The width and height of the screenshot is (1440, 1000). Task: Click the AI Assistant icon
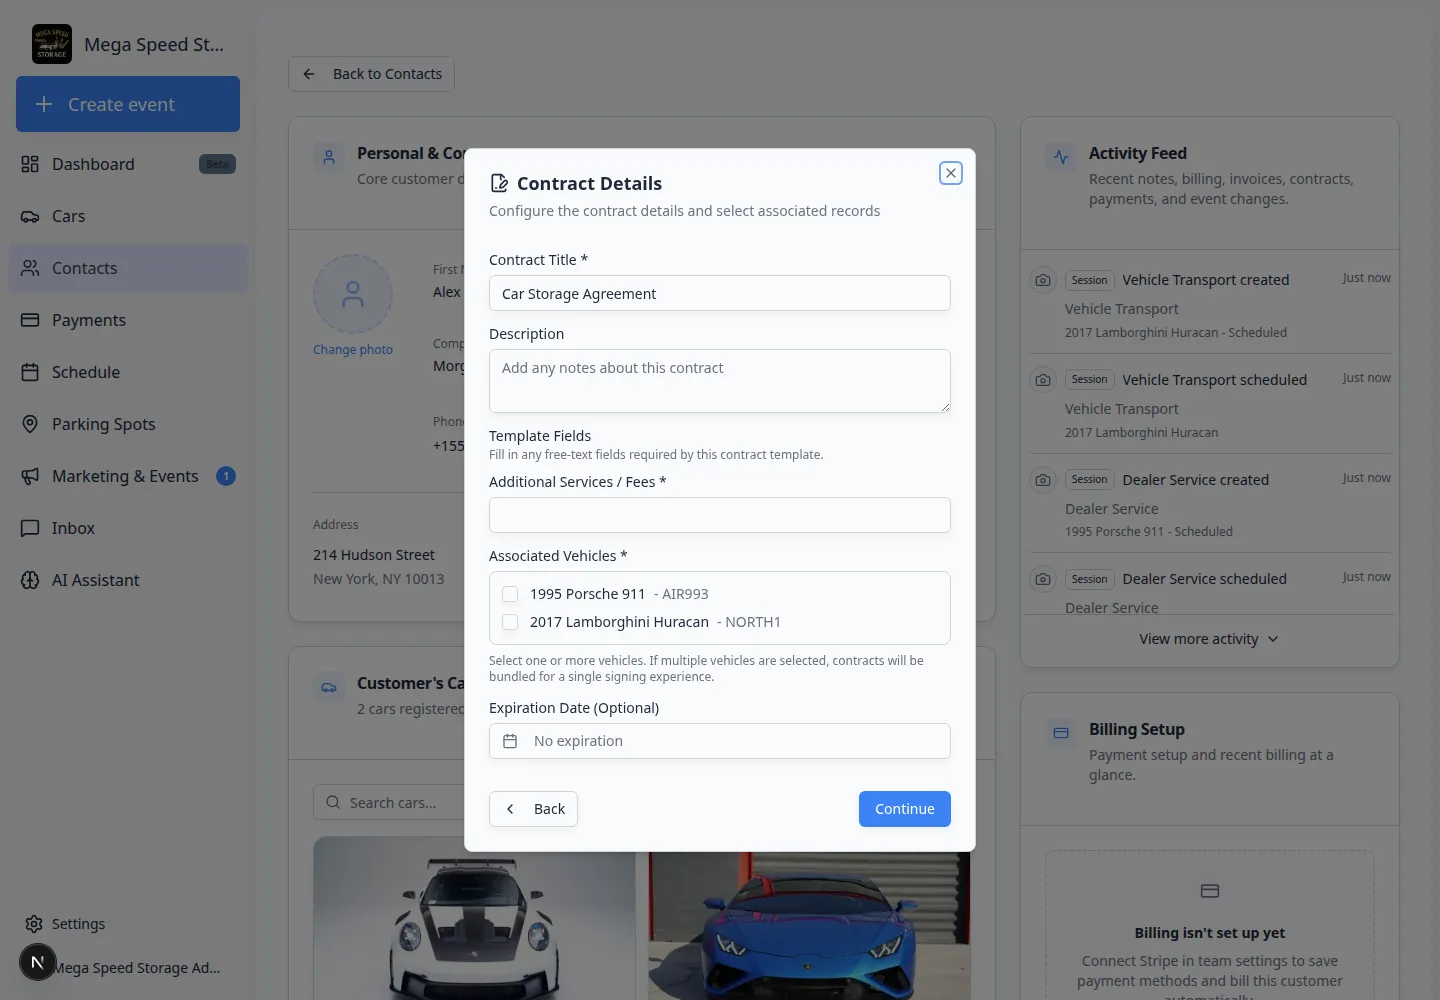coord(30,580)
